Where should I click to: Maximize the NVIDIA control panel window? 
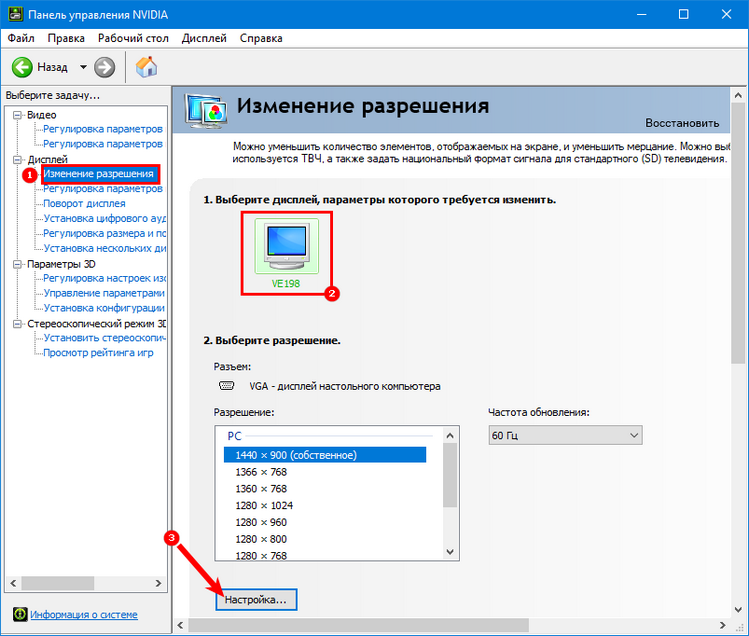(x=684, y=14)
